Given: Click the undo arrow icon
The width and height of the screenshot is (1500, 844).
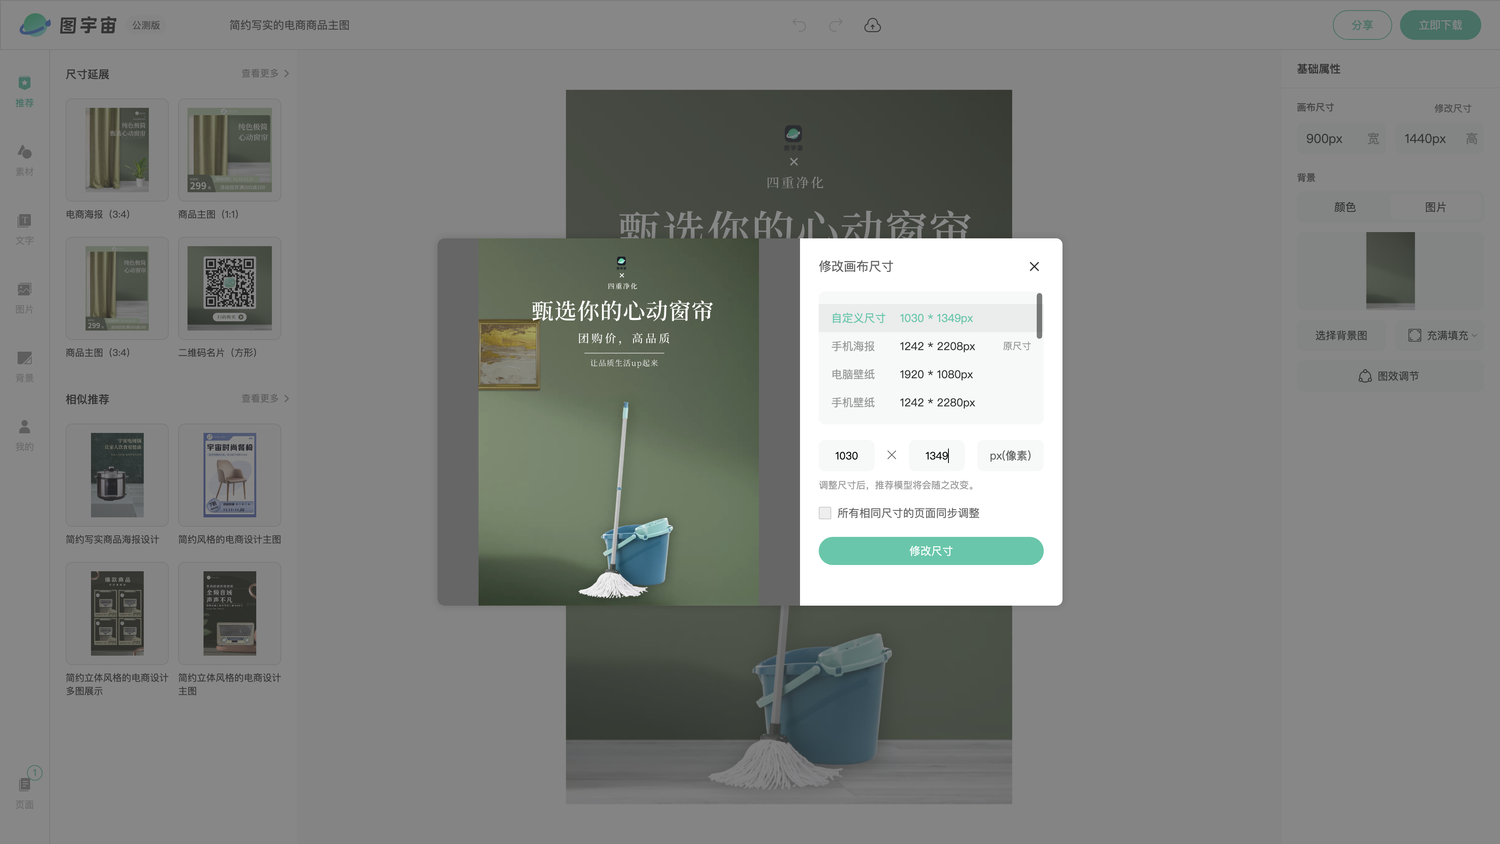Looking at the screenshot, I should [x=799, y=25].
